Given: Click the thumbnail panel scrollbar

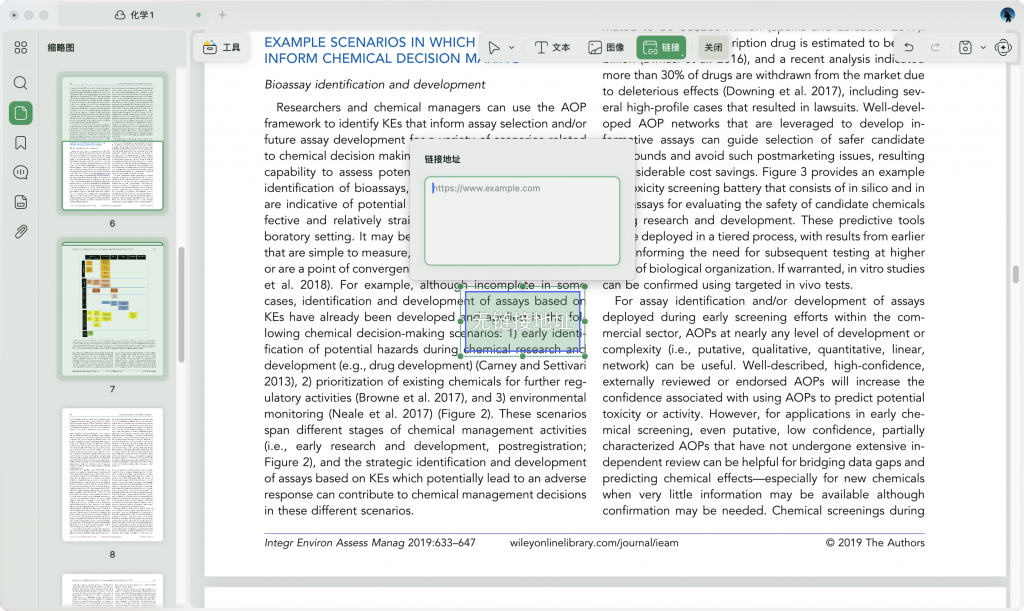Looking at the screenshot, I should click(x=181, y=304).
